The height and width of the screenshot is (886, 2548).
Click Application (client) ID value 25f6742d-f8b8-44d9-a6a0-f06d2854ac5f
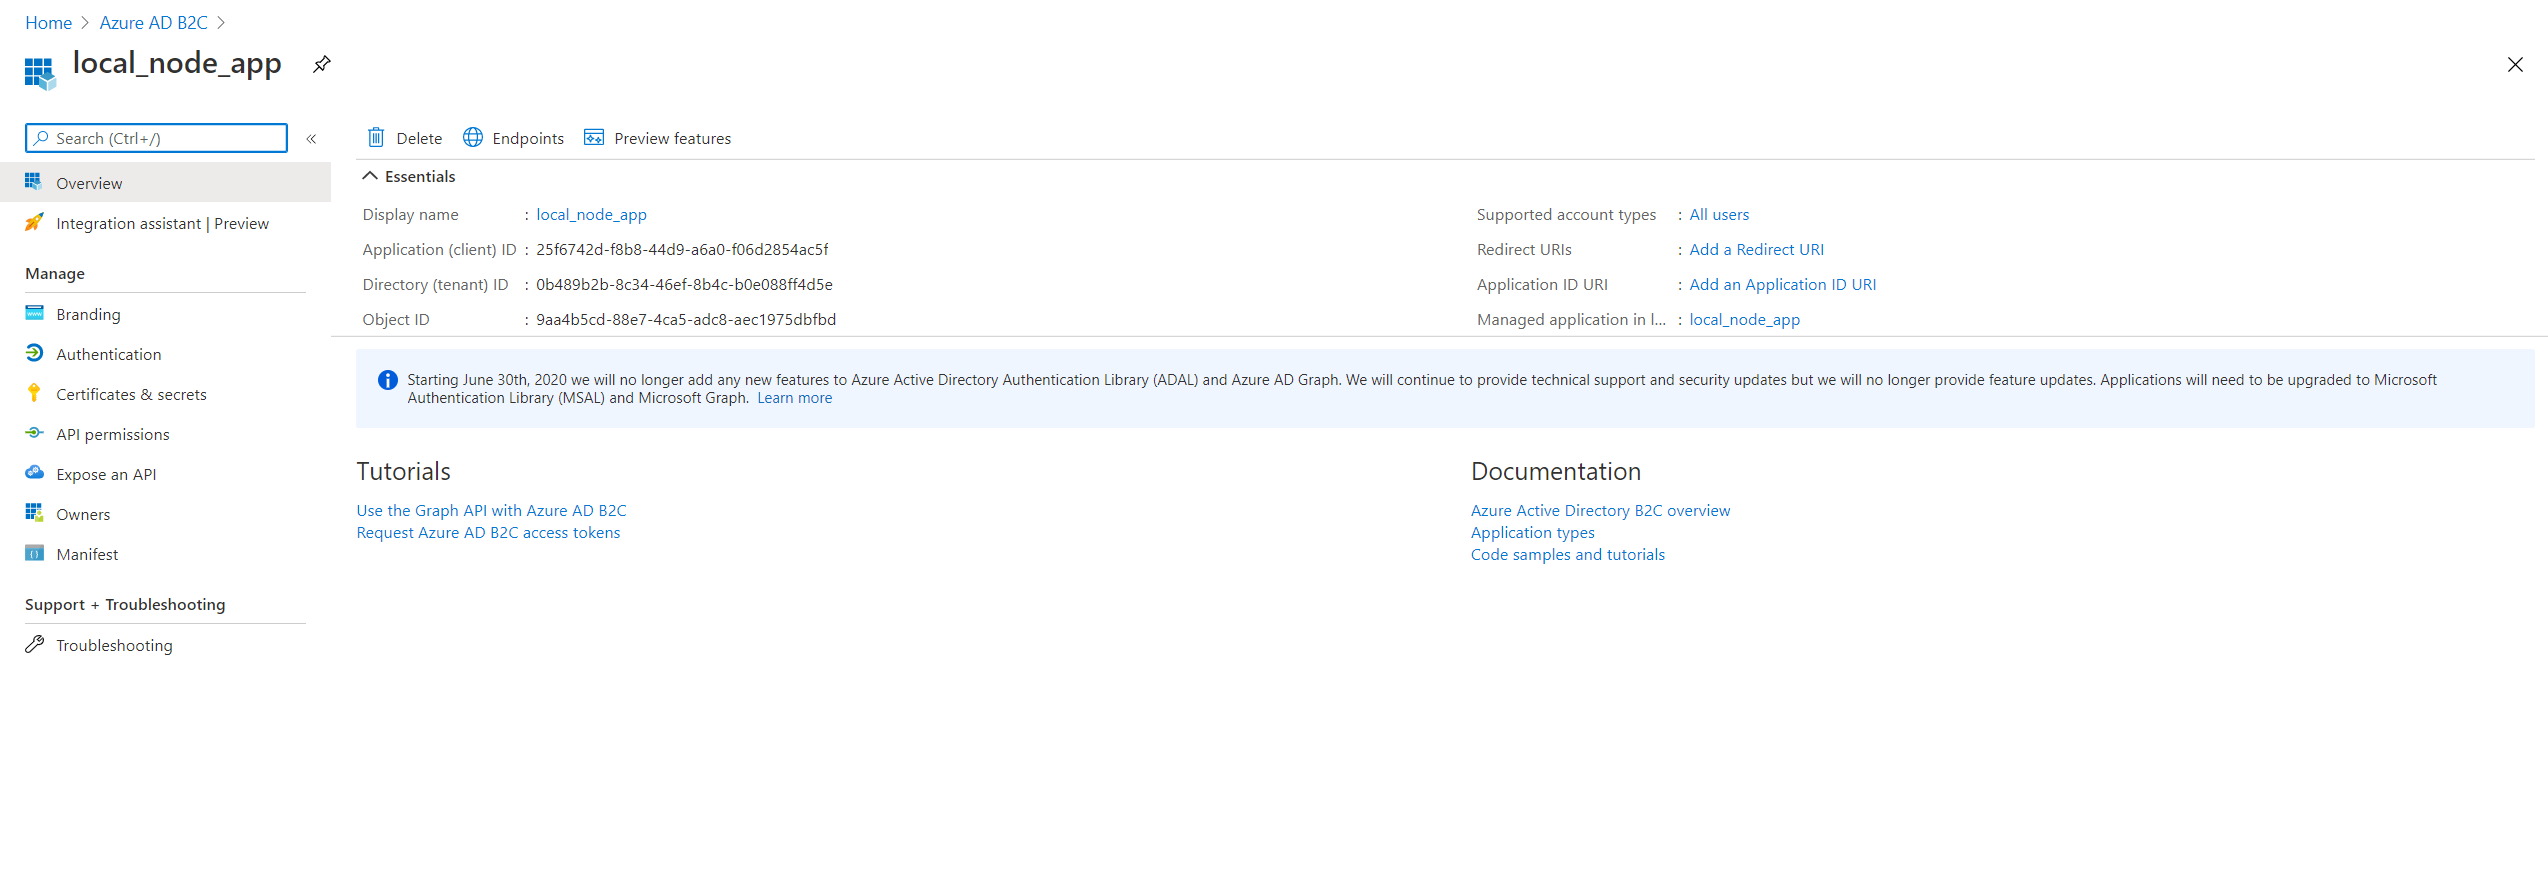(x=682, y=249)
